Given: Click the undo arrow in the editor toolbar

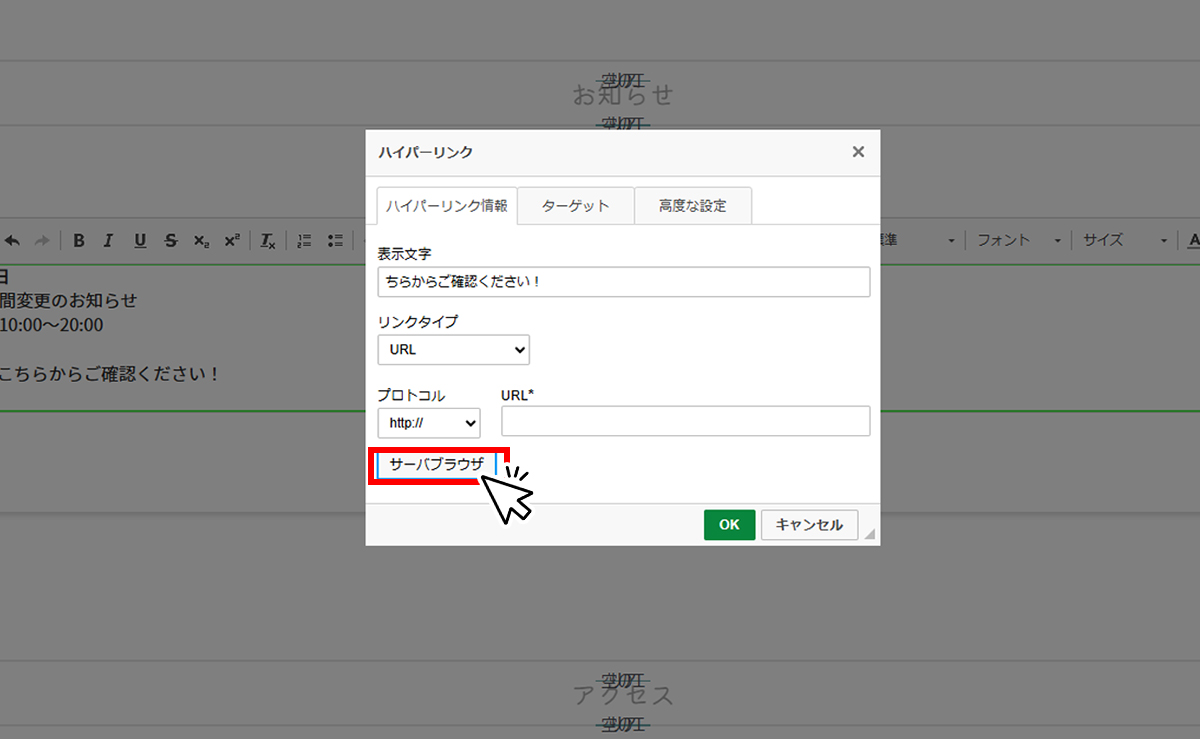Looking at the screenshot, I should pos(13,241).
